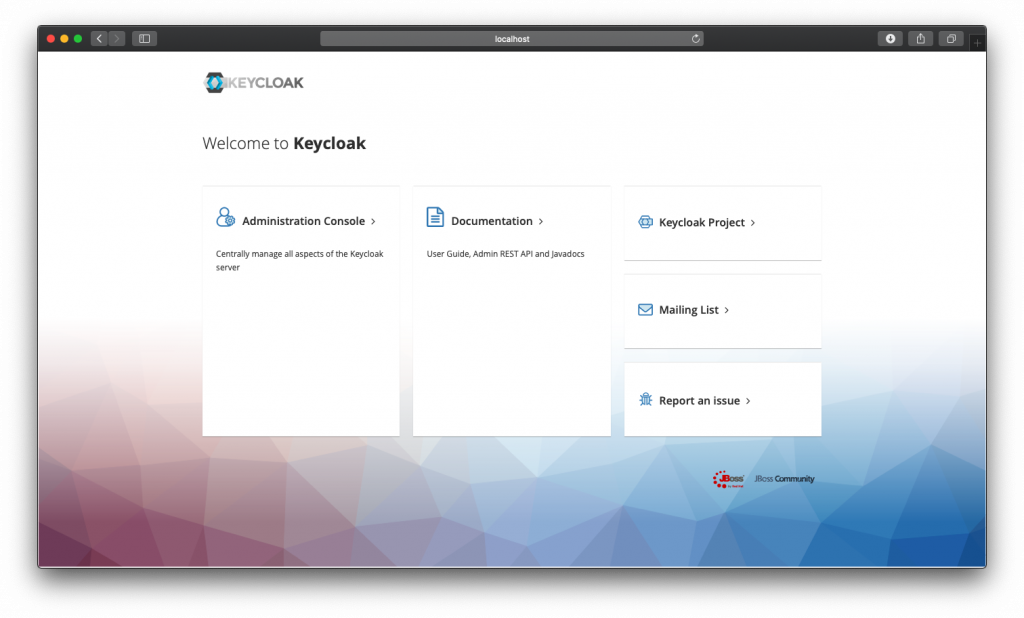
Task: Click "User Guide, Admin REST API and Javadocs" text
Action: [505, 253]
